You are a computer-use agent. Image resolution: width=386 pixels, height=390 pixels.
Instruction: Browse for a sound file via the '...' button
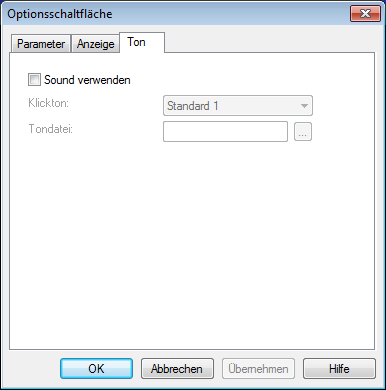tap(303, 132)
